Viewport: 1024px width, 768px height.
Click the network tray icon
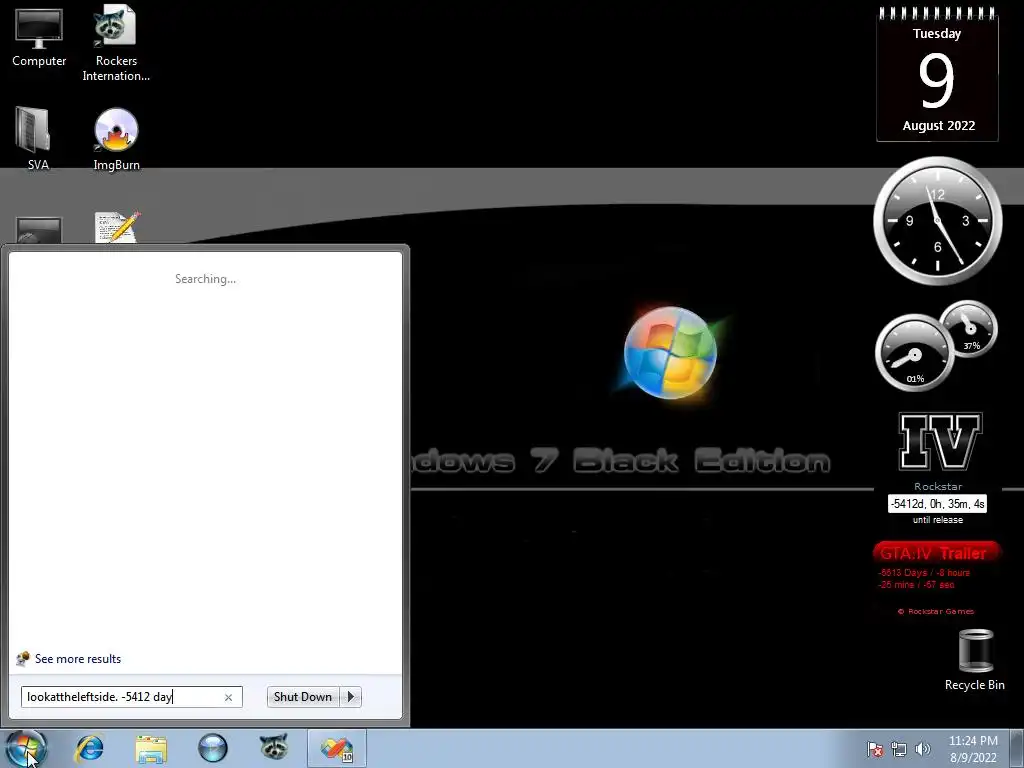tap(899, 749)
